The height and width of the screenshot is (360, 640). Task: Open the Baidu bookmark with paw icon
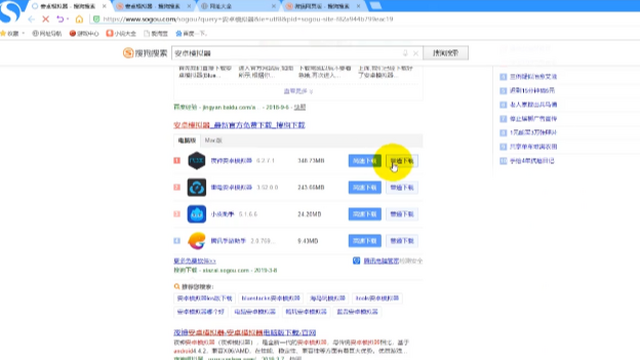(191, 33)
